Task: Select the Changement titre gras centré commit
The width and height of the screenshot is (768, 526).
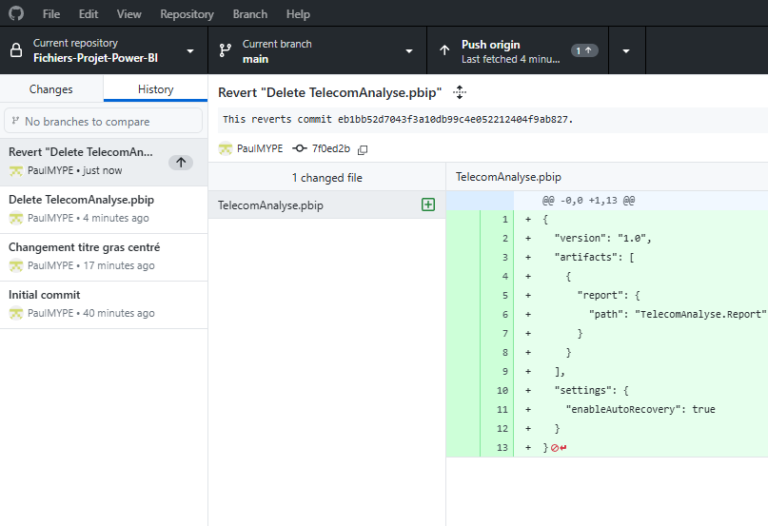Action: click(x=103, y=257)
